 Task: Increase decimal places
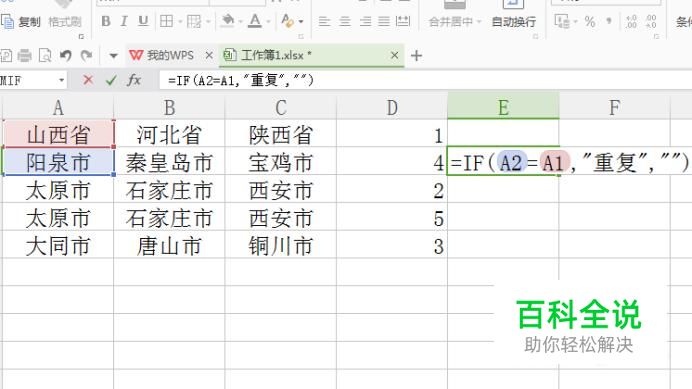632,21
